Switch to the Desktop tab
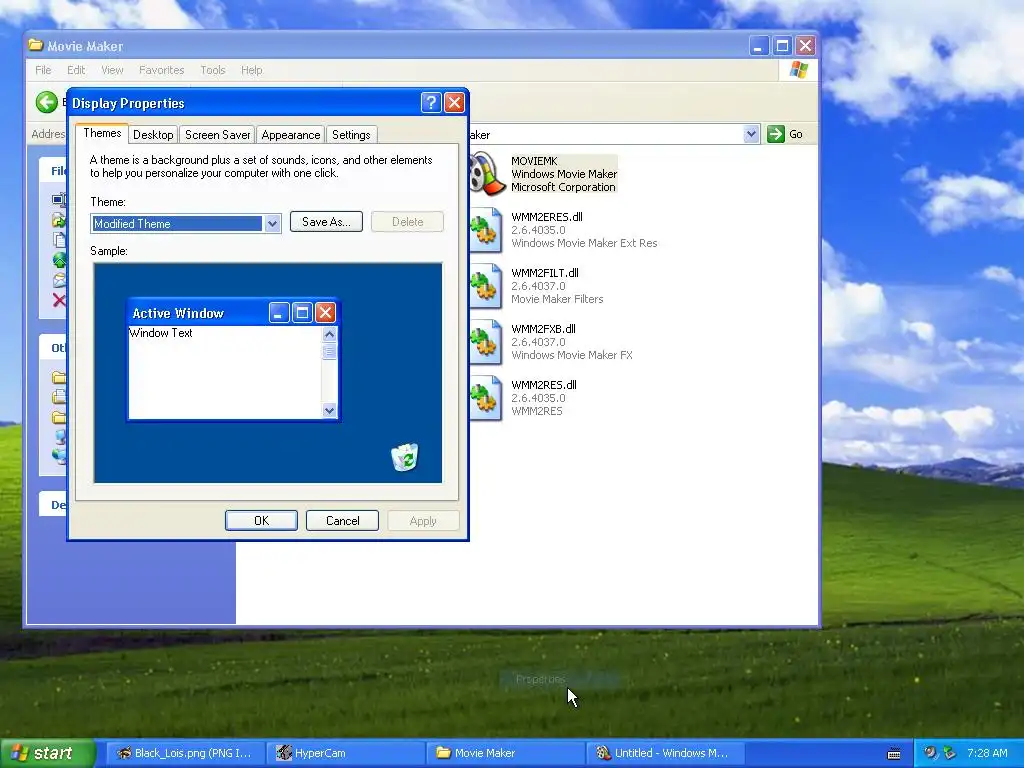Viewport: 1024px width, 768px height. [x=153, y=135]
